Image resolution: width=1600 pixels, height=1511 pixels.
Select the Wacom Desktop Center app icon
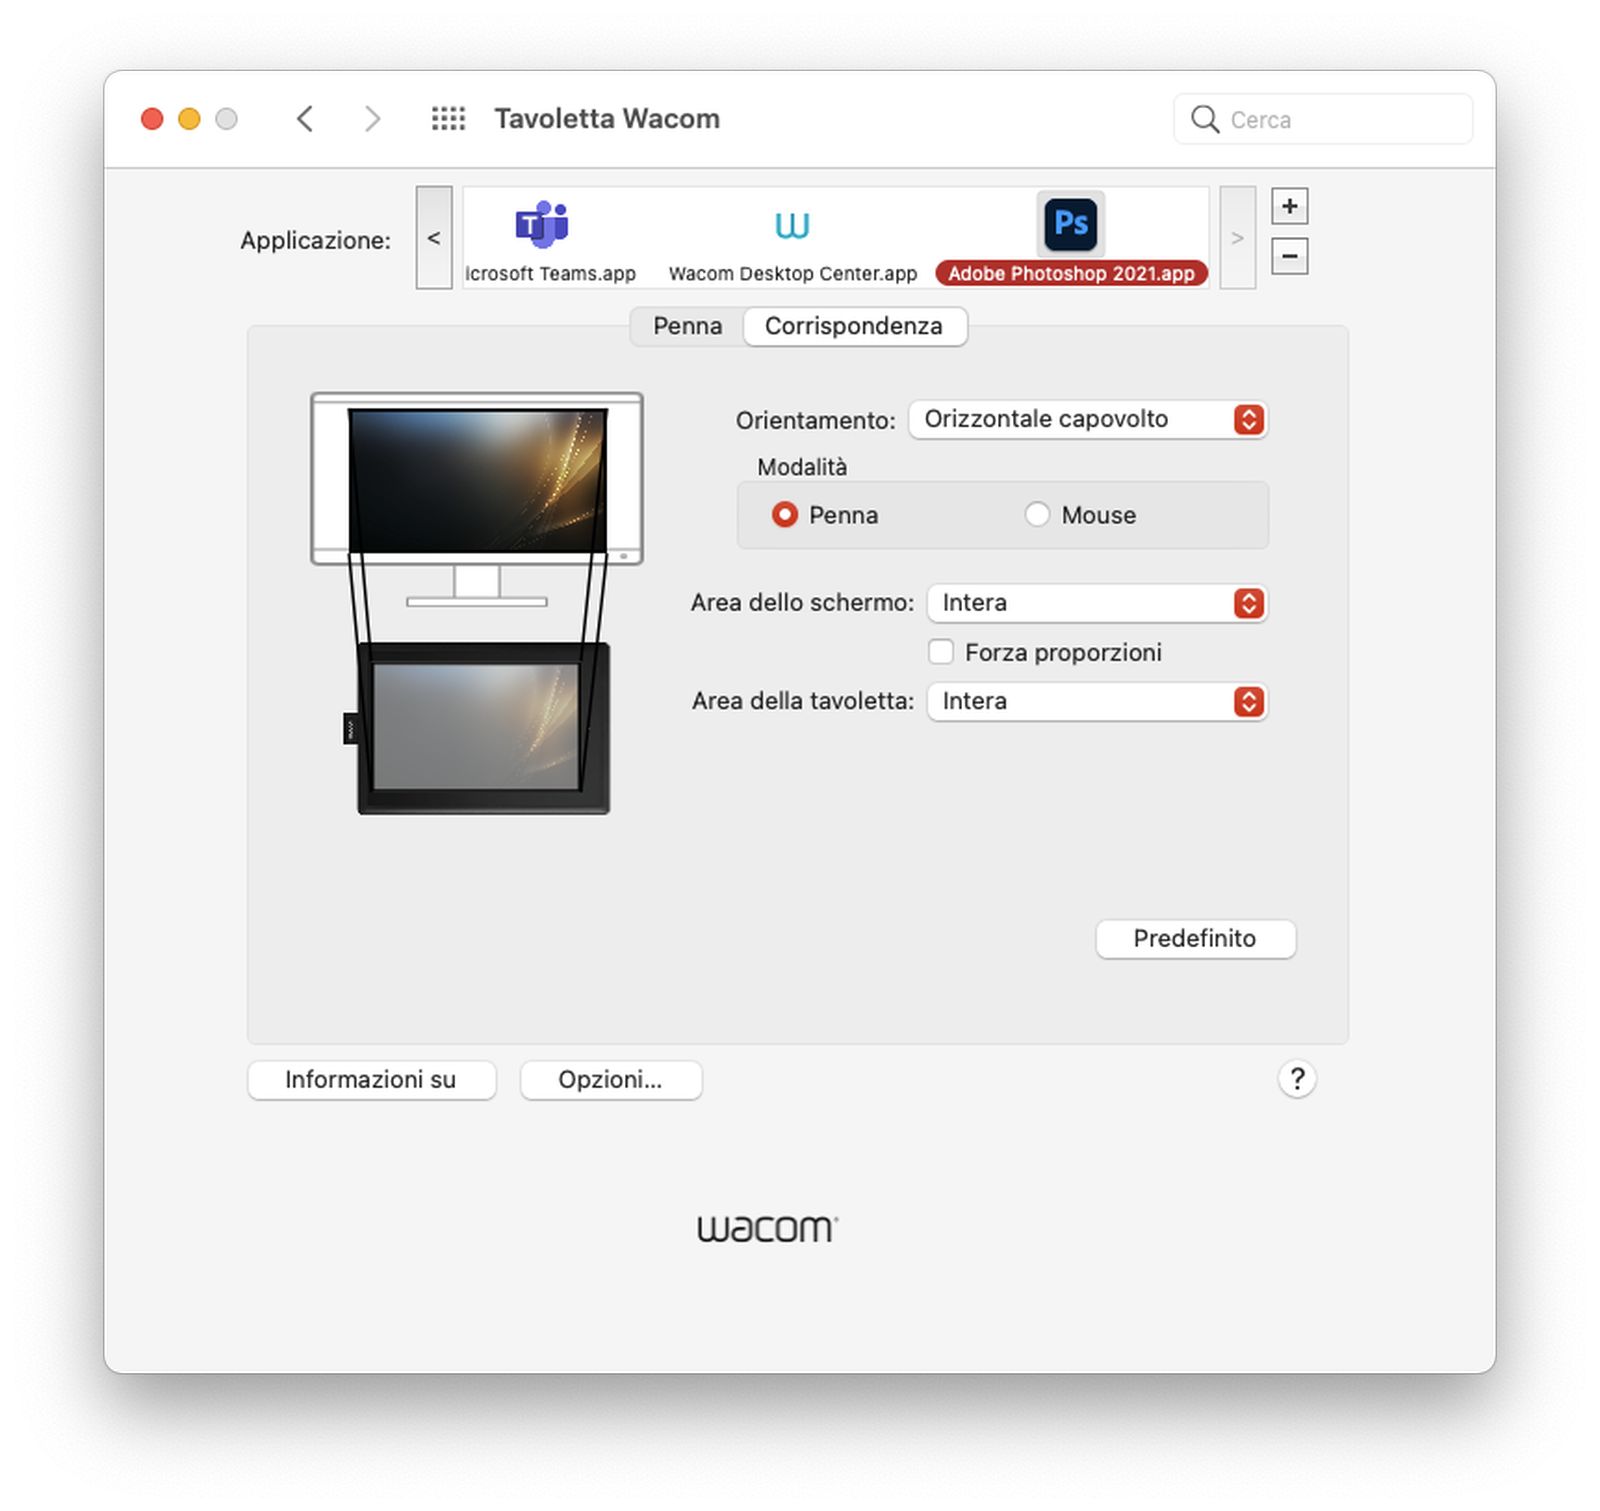click(792, 225)
